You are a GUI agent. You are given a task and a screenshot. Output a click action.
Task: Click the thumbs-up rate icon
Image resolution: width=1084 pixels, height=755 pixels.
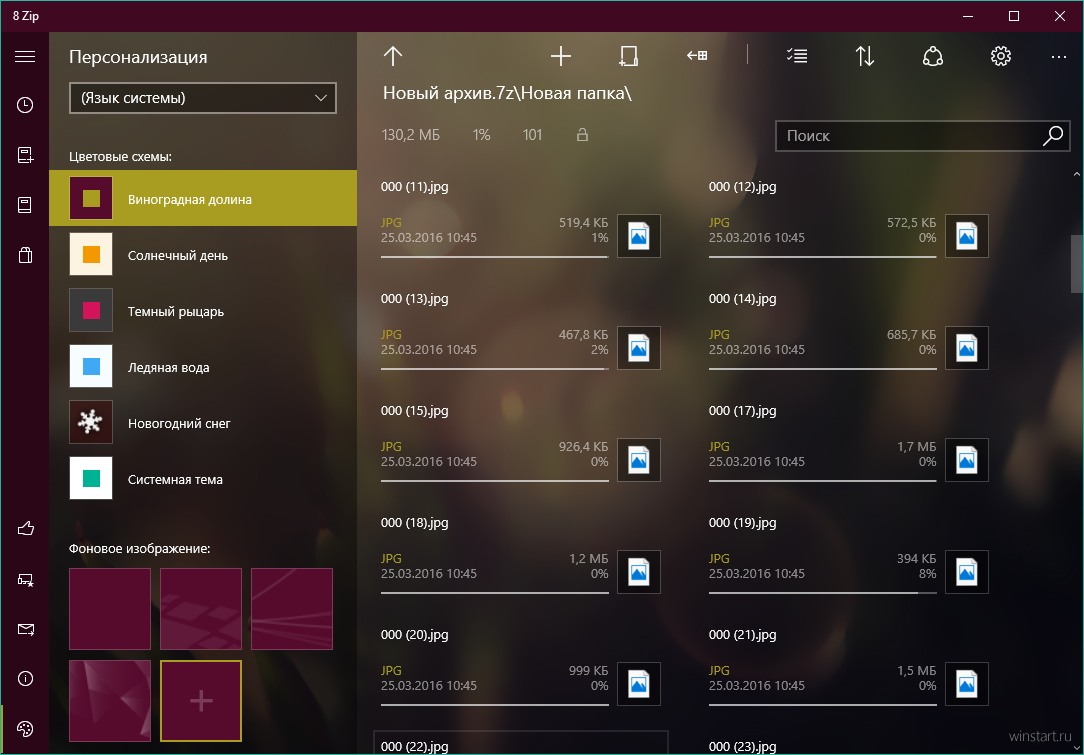point(25,529)
